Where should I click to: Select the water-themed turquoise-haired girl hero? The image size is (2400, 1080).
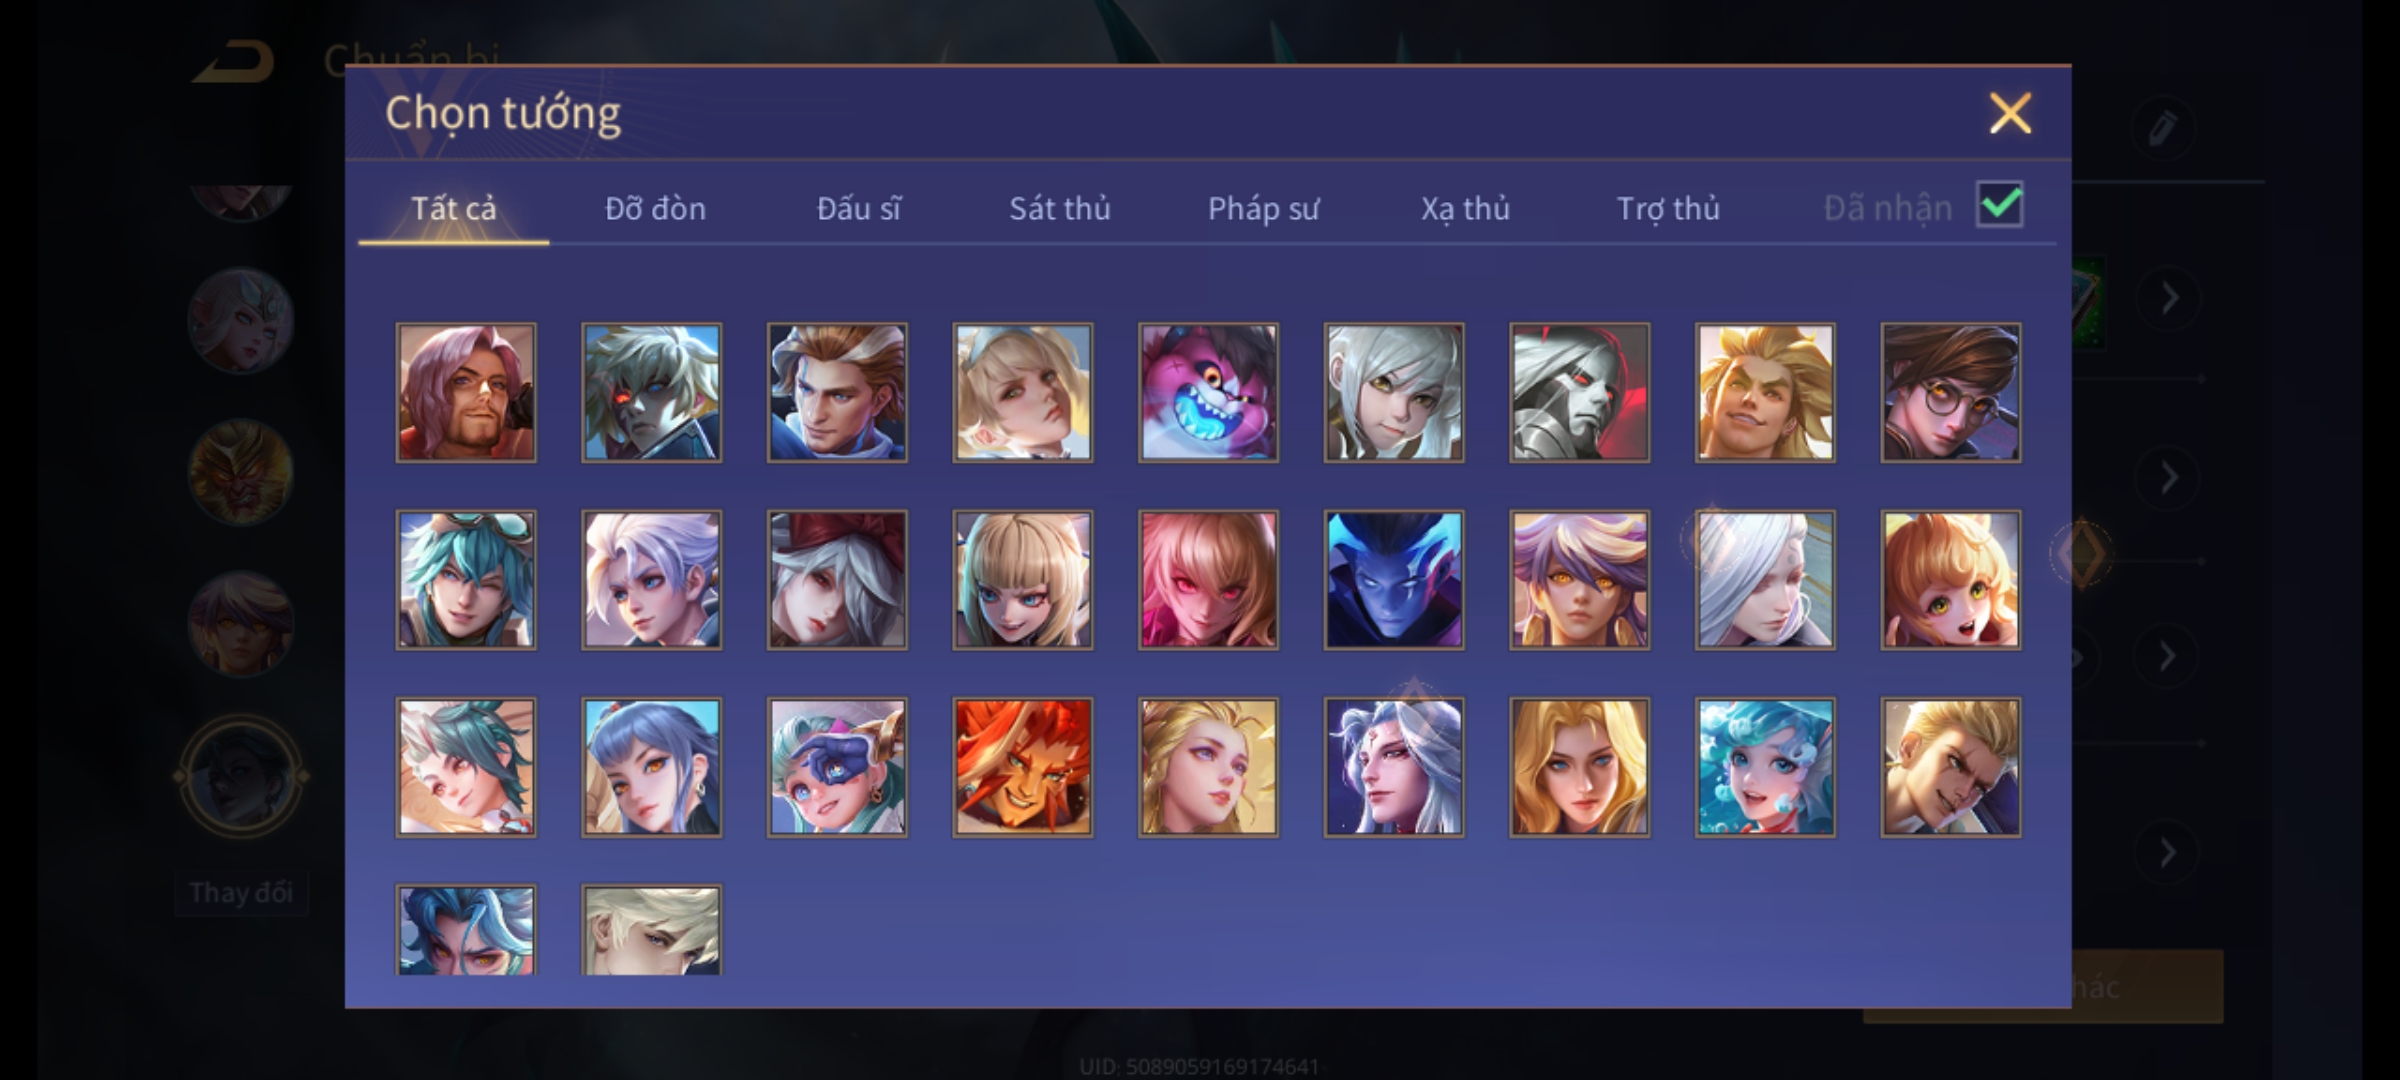pyautogui.click(x=1765, y=767)
